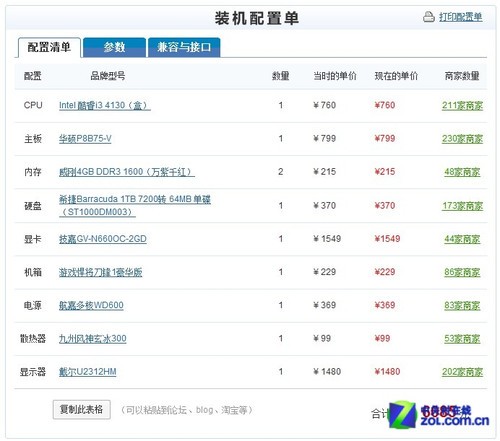Image resolution: width=500 pixels, height=441 pixels.
Task: Open the 希捷Barracuda 1TB hard drive link
Action: coord(135,205)
